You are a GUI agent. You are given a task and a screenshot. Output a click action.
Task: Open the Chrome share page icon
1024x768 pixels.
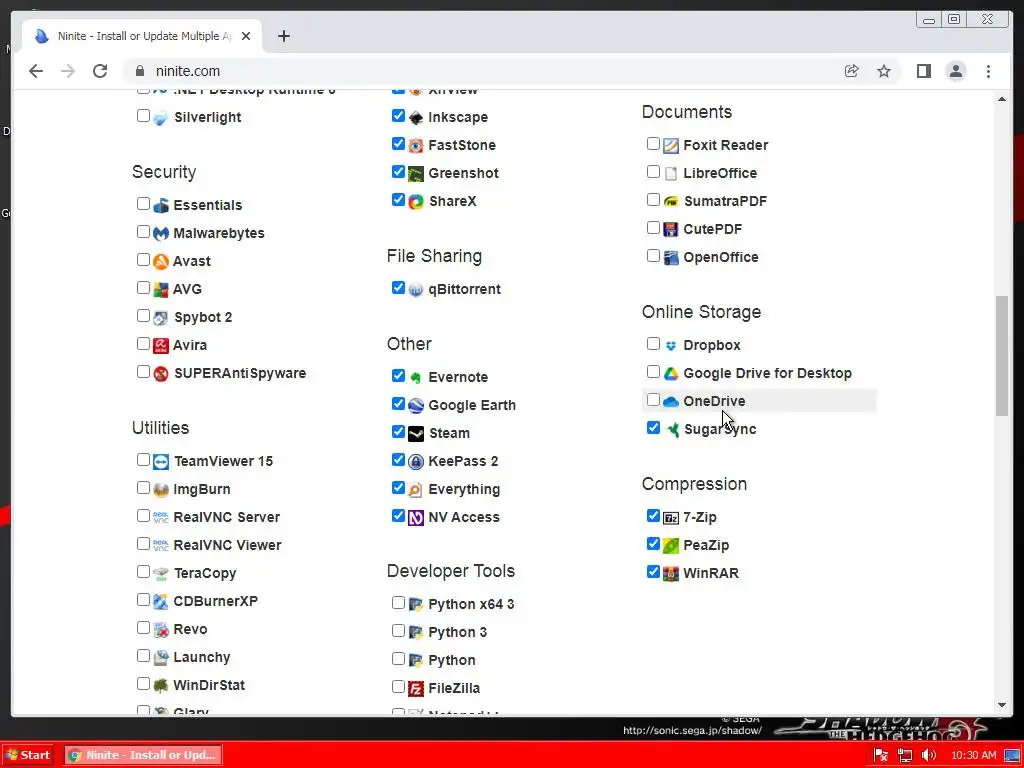point(851,71)
